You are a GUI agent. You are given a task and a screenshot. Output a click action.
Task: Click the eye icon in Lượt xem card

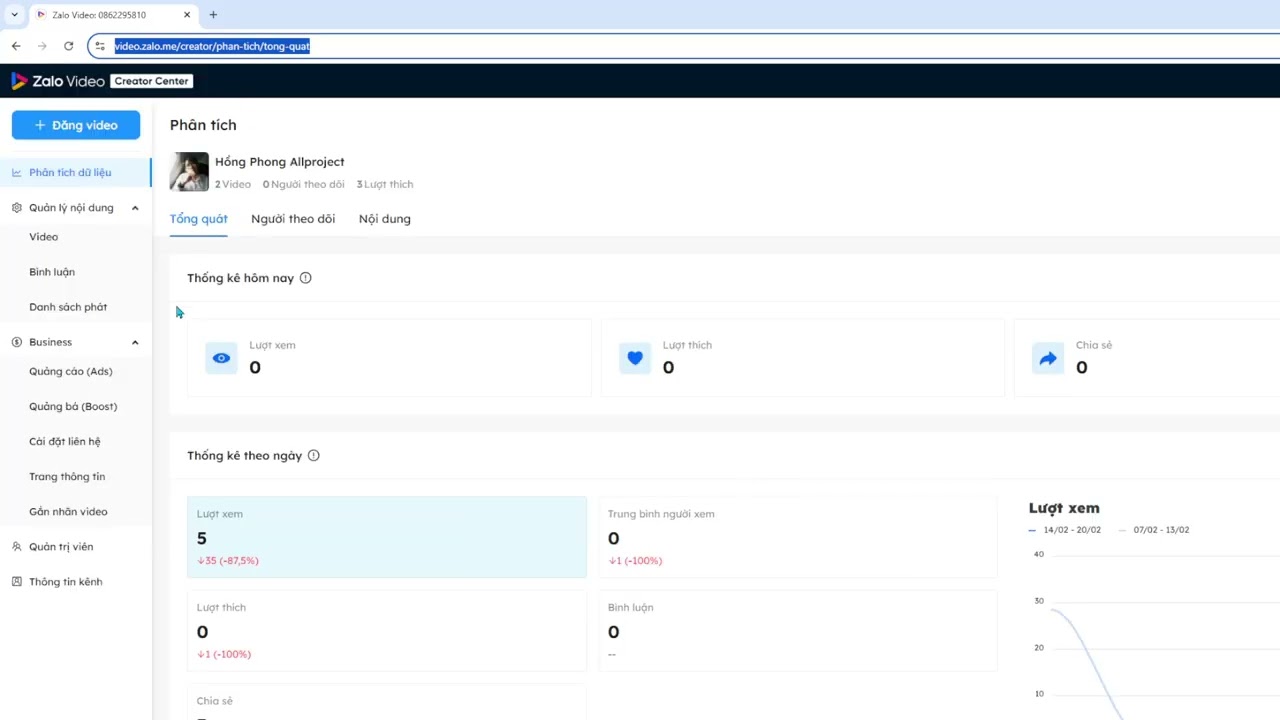pos(221,358)
